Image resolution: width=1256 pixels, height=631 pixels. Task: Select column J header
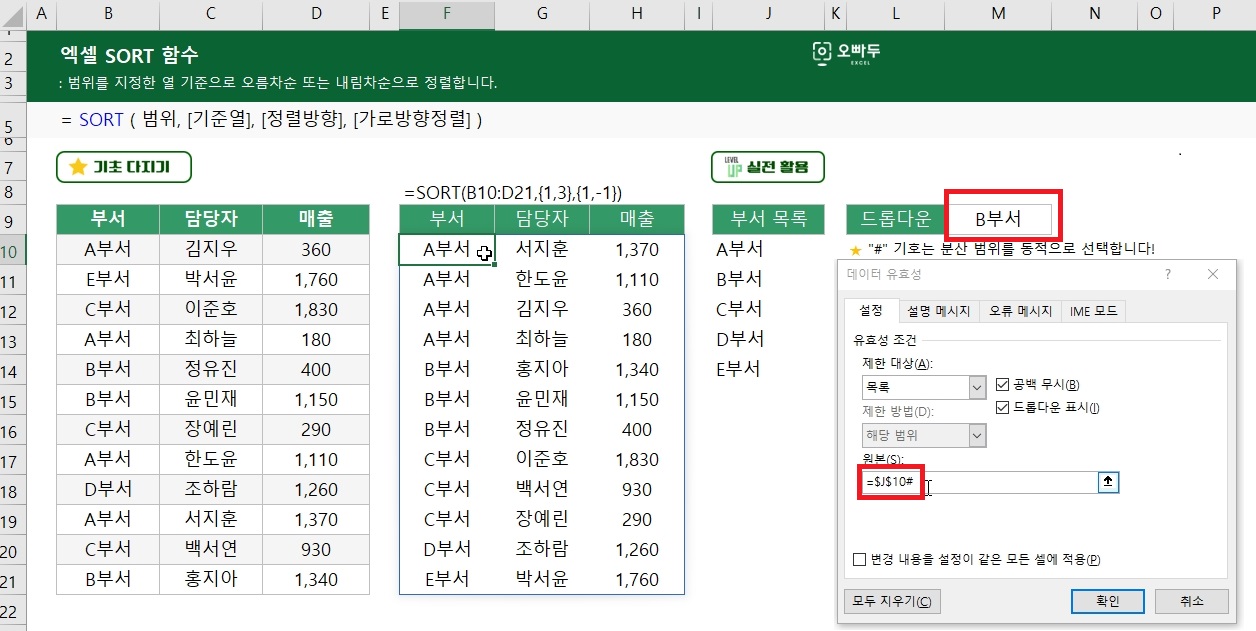point(768,14)
